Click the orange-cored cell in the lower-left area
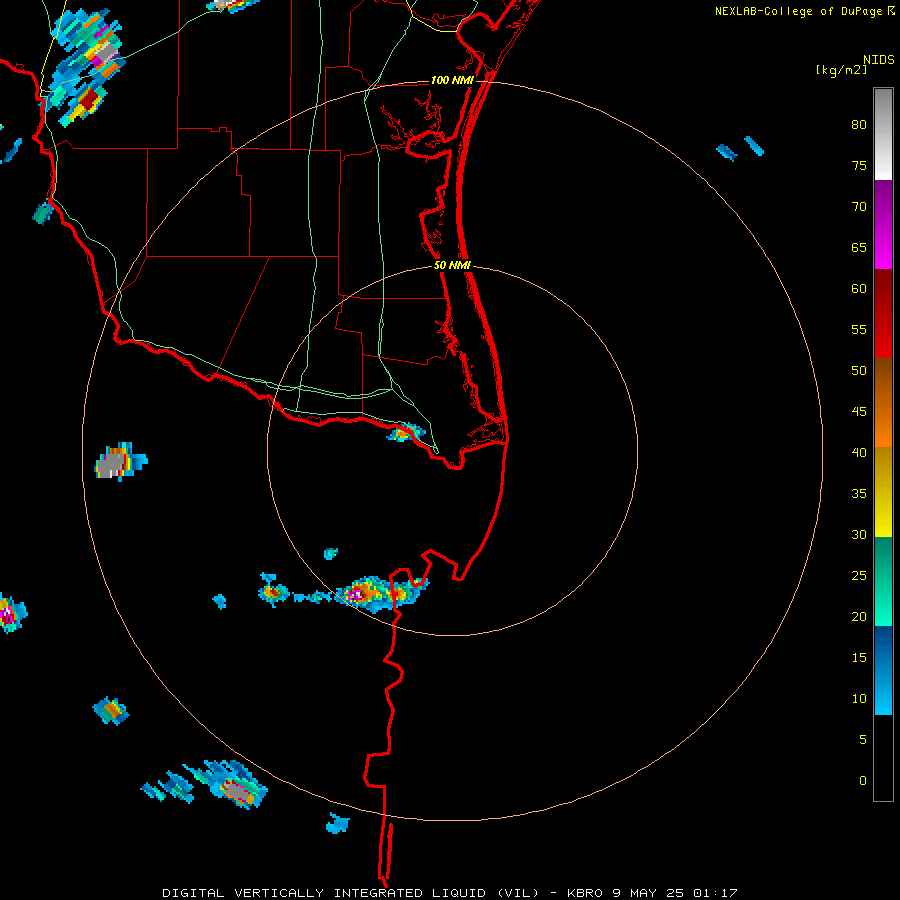The height and width of the screenshot is (900, 900). click(x=111, y=711)
